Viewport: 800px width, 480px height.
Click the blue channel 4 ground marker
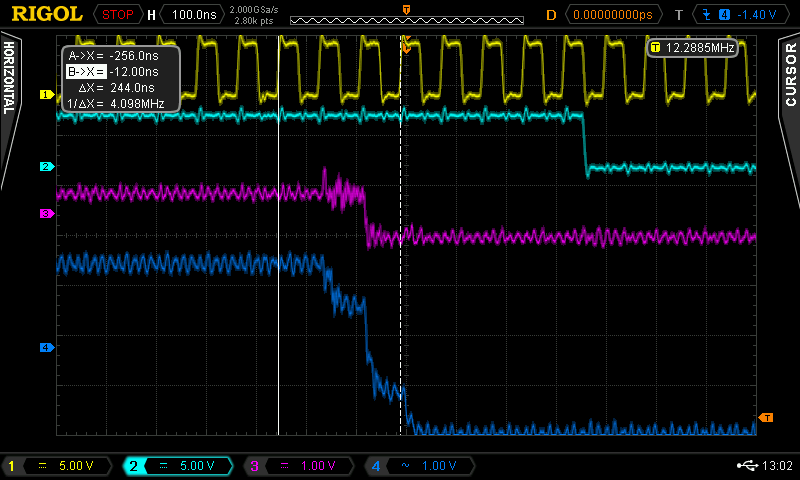(46, 347)
